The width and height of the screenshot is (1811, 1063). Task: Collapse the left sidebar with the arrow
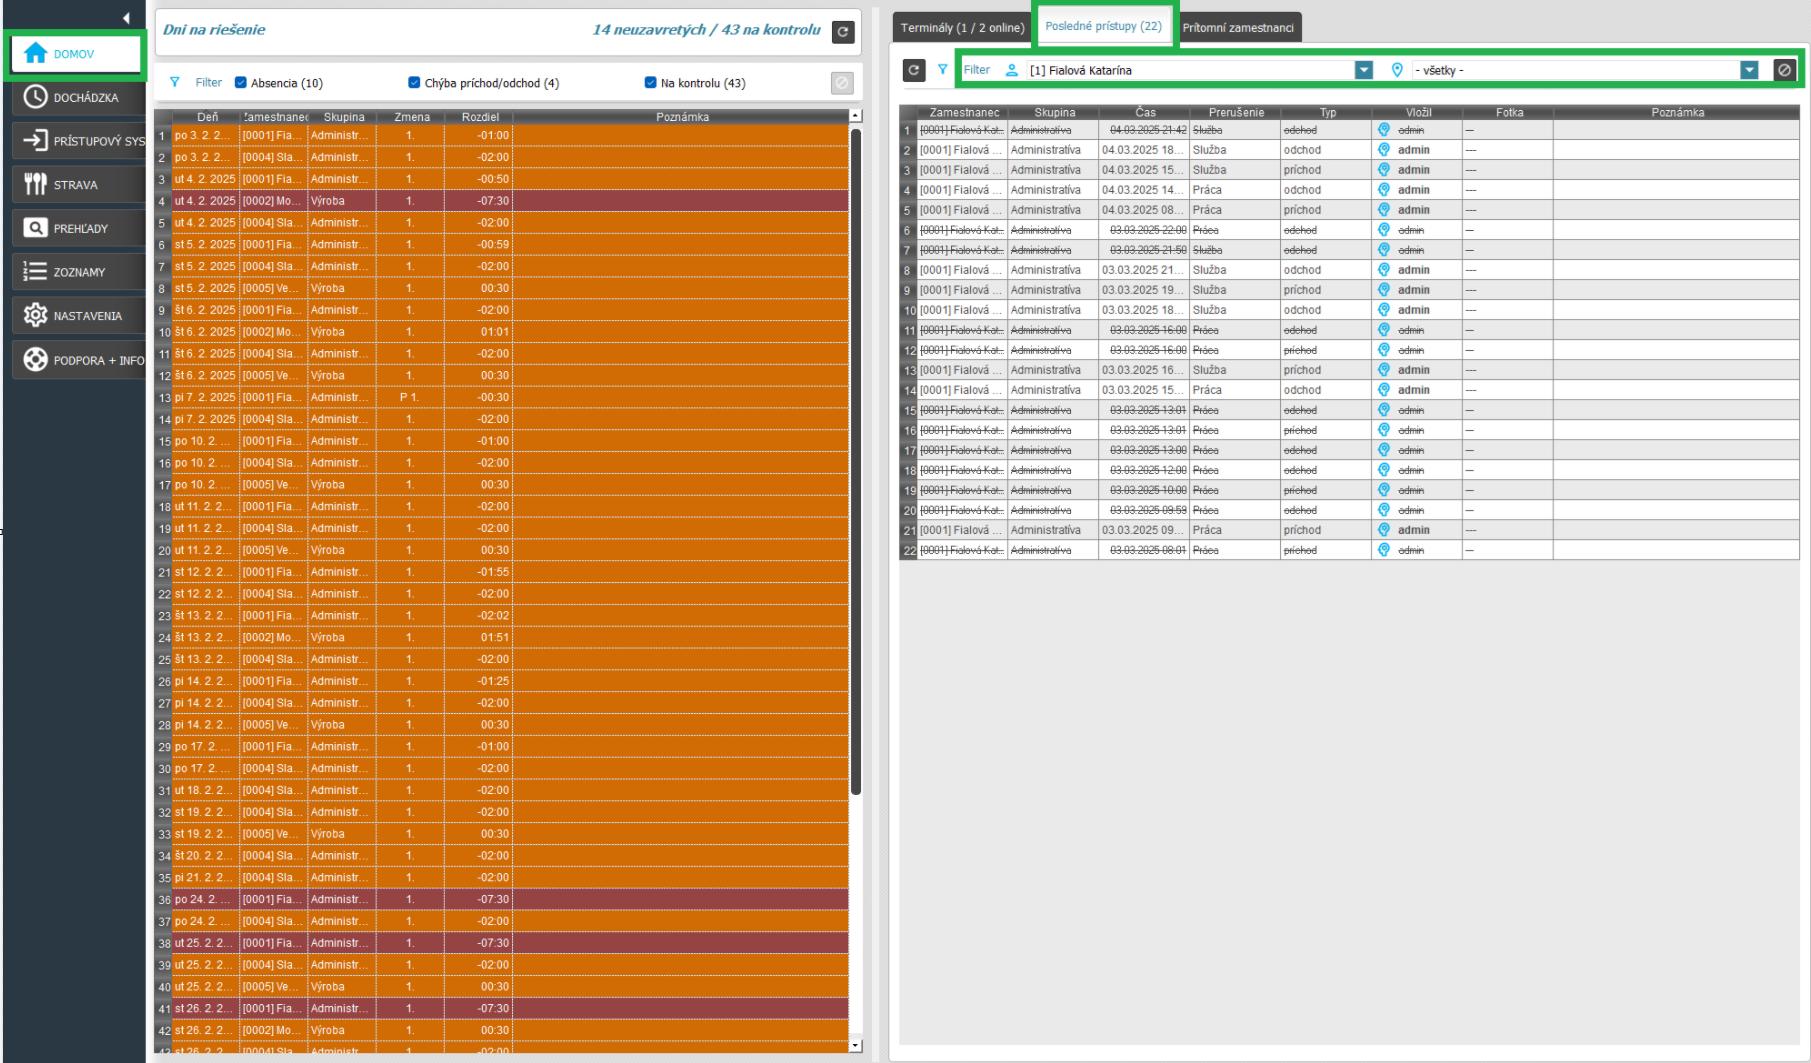click(x=126, y=18)
